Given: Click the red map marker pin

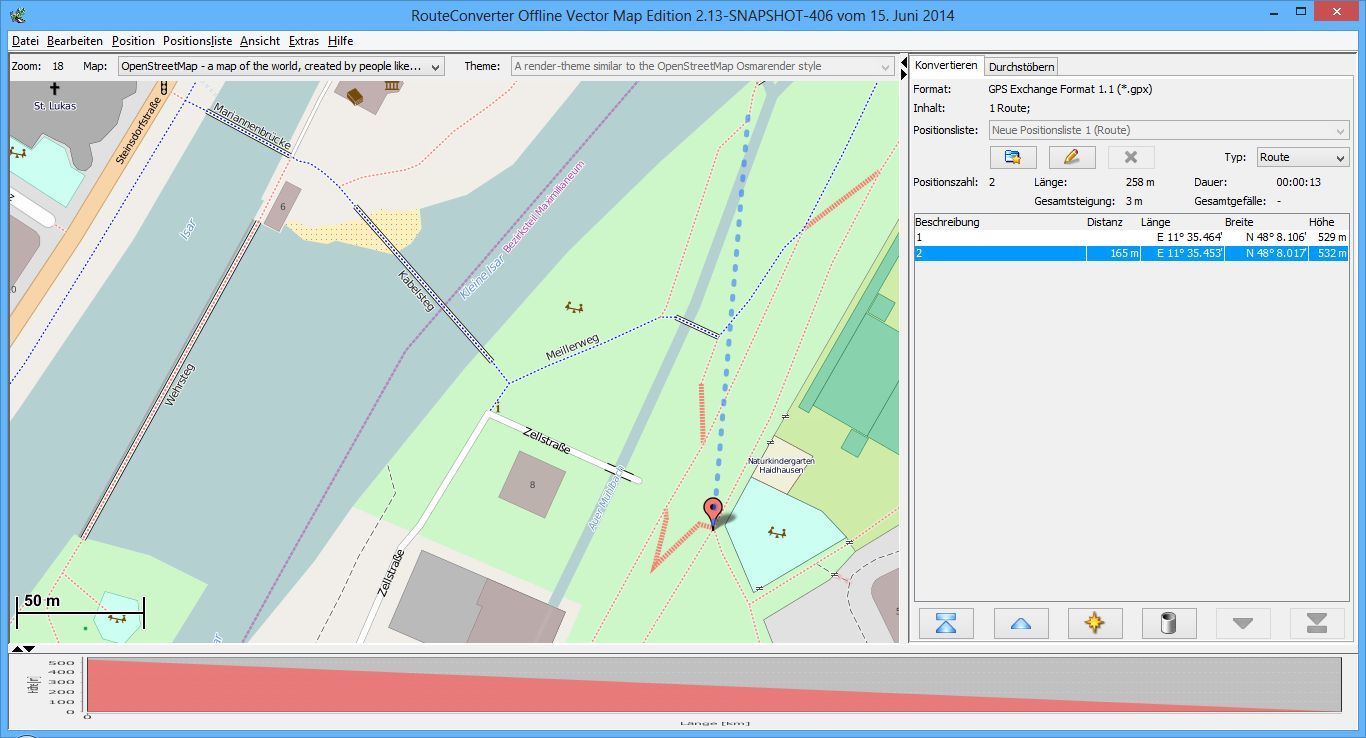Looking at the screenshot, I should (712, 511).
